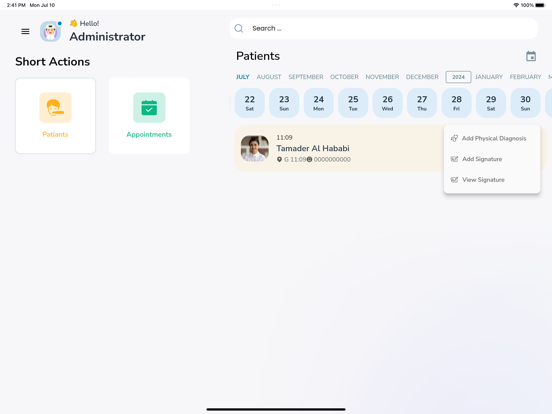Click the Administrator heading
The image size is (552, 414).
pyautogui.click(x=107, y=37)
